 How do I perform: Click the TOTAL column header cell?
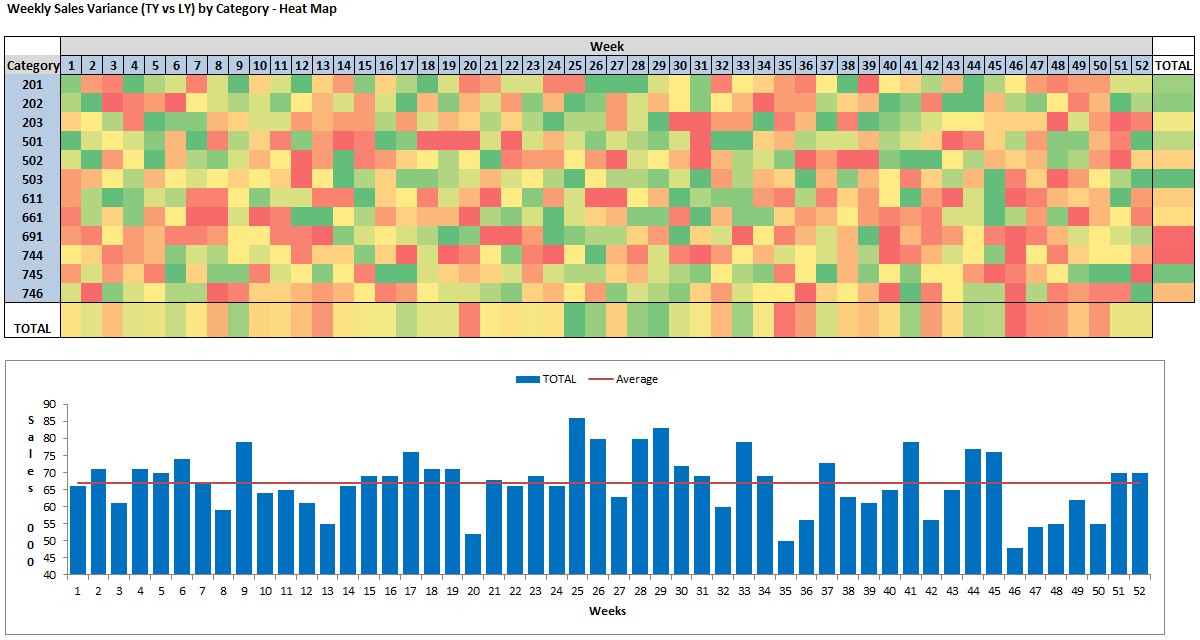[1173, 66]
